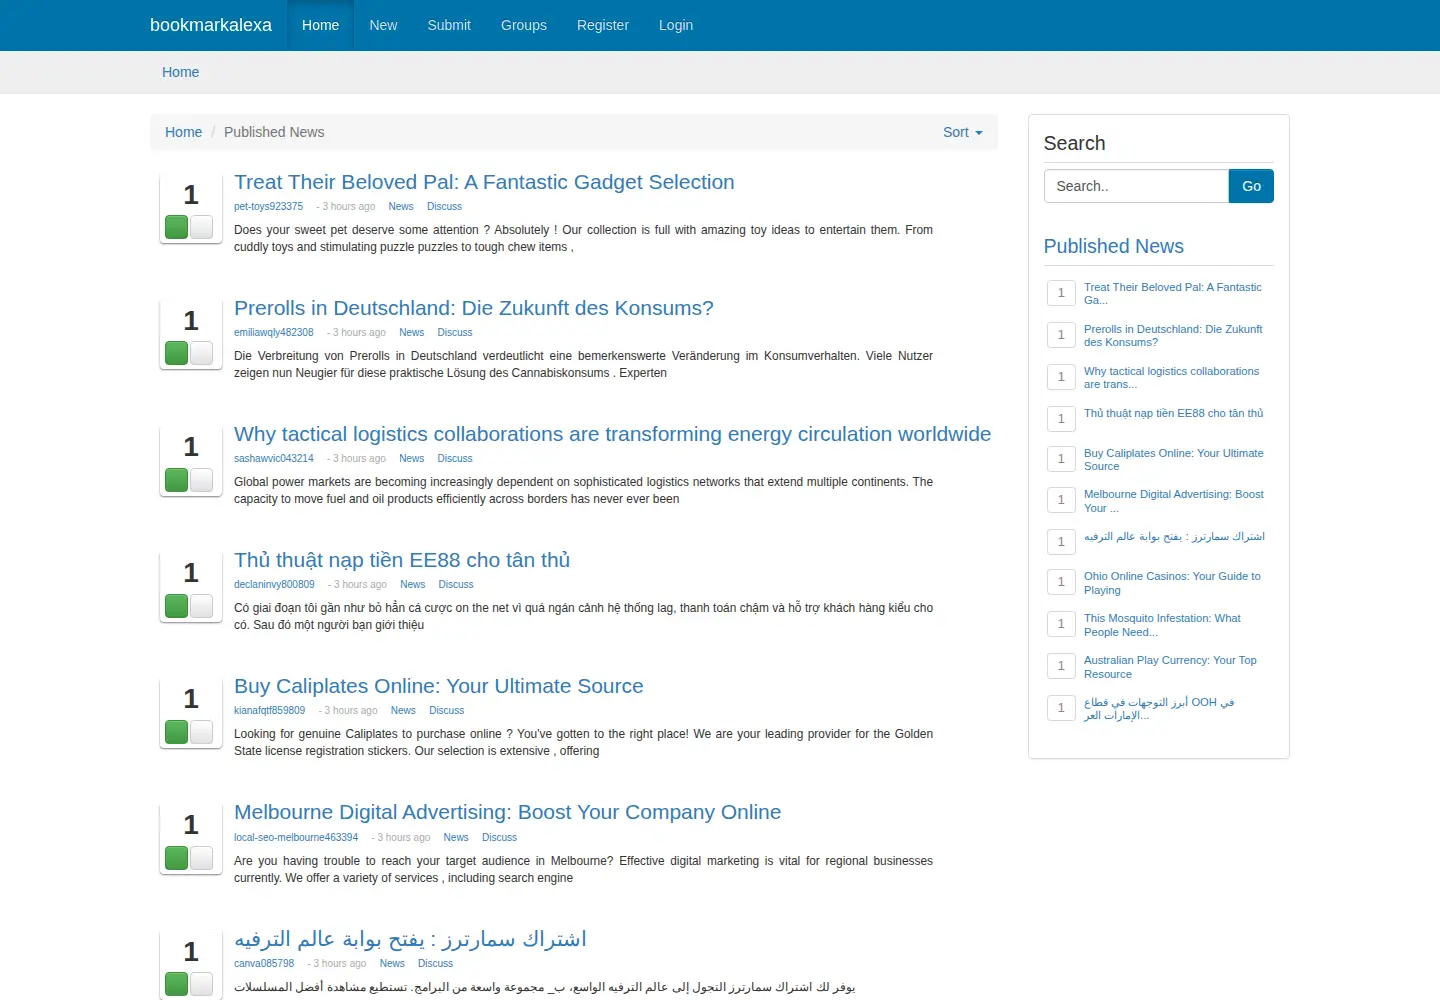
Task: Click vote count box beside sidebar Melbourne Digital link
Action: (1061, 500)
